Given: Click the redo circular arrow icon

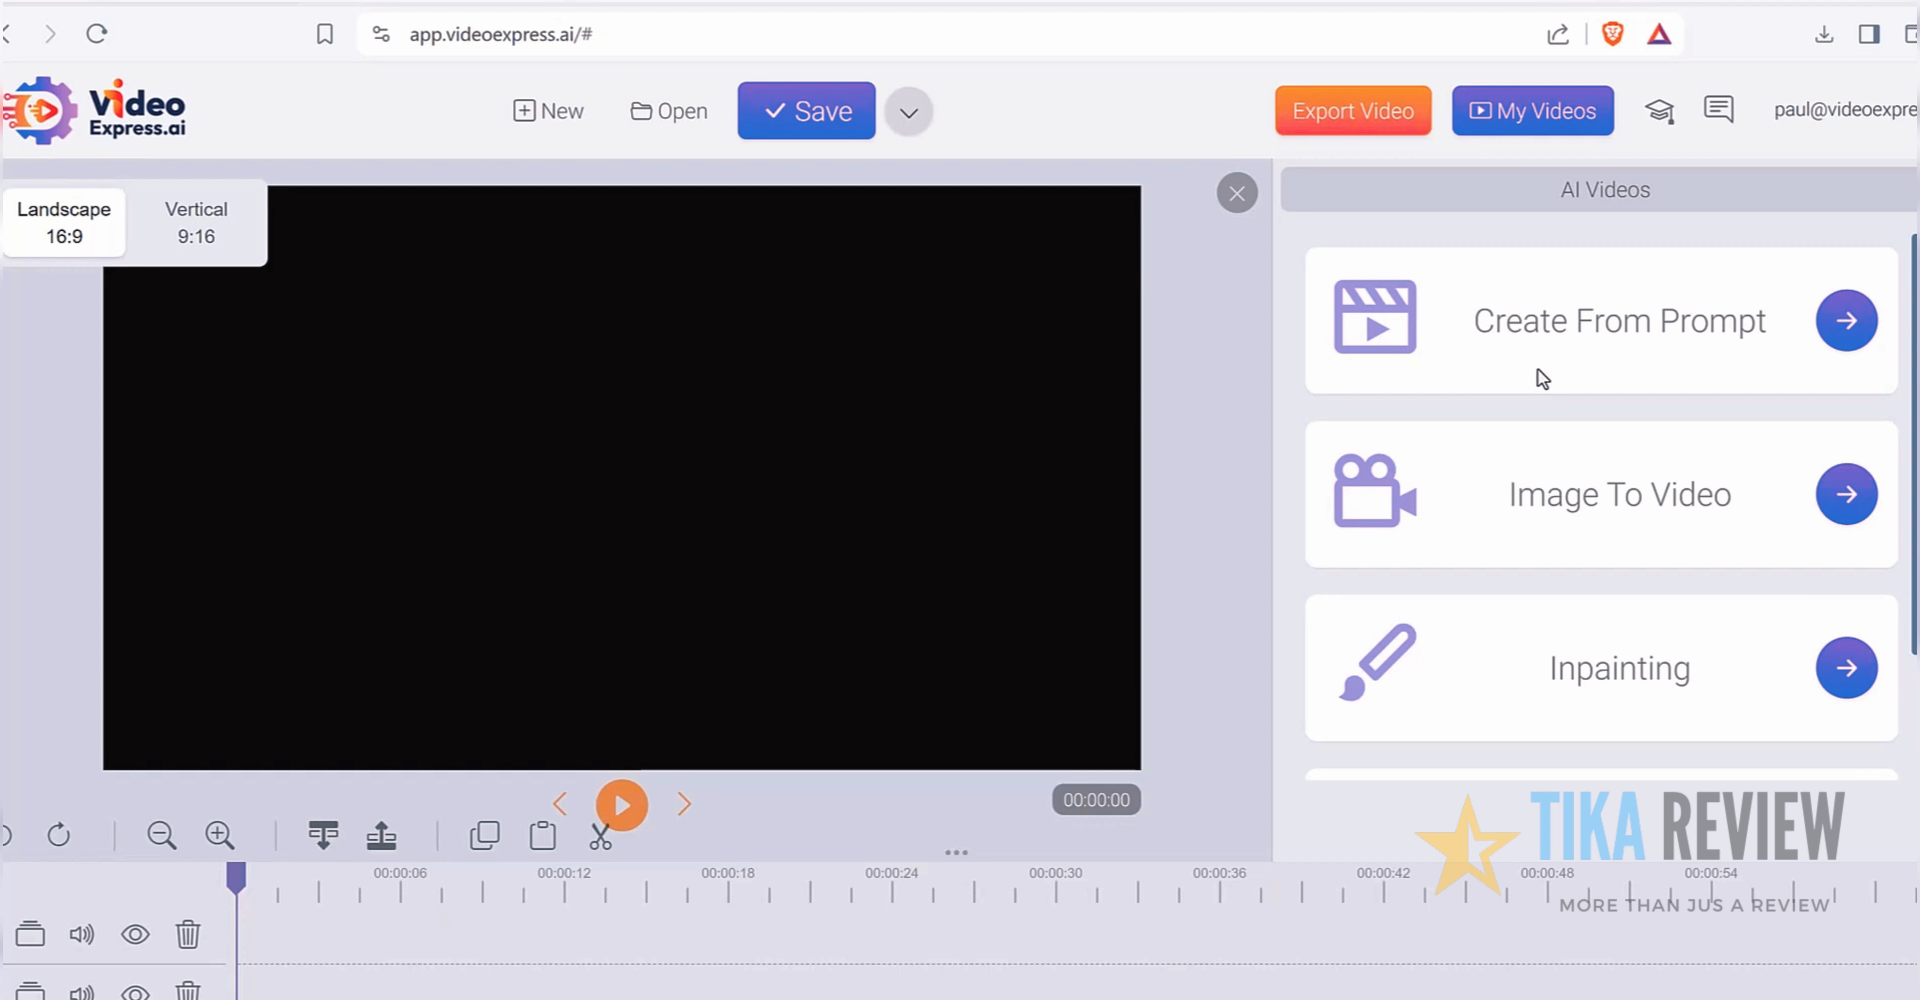Looking at the screenshot, I should tap(59, 835).
